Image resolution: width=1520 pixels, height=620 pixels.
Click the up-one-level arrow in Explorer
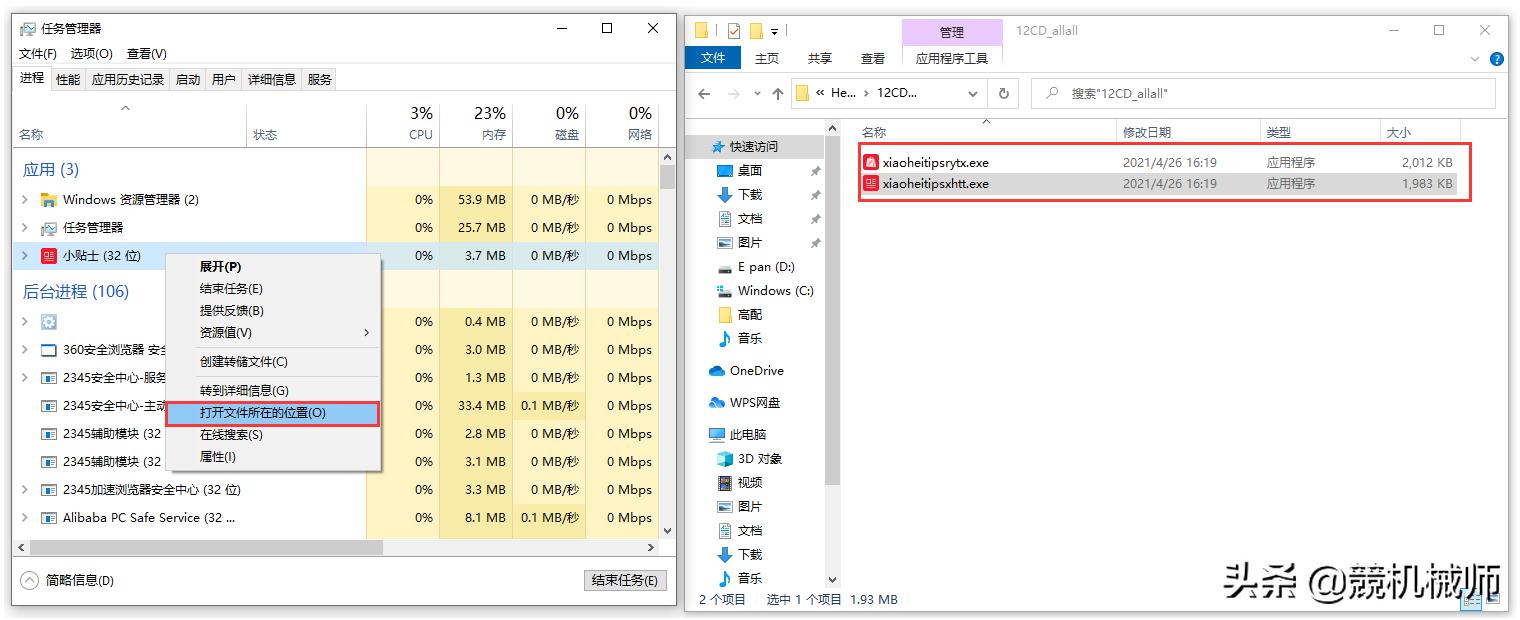click(x=778, y=94)
